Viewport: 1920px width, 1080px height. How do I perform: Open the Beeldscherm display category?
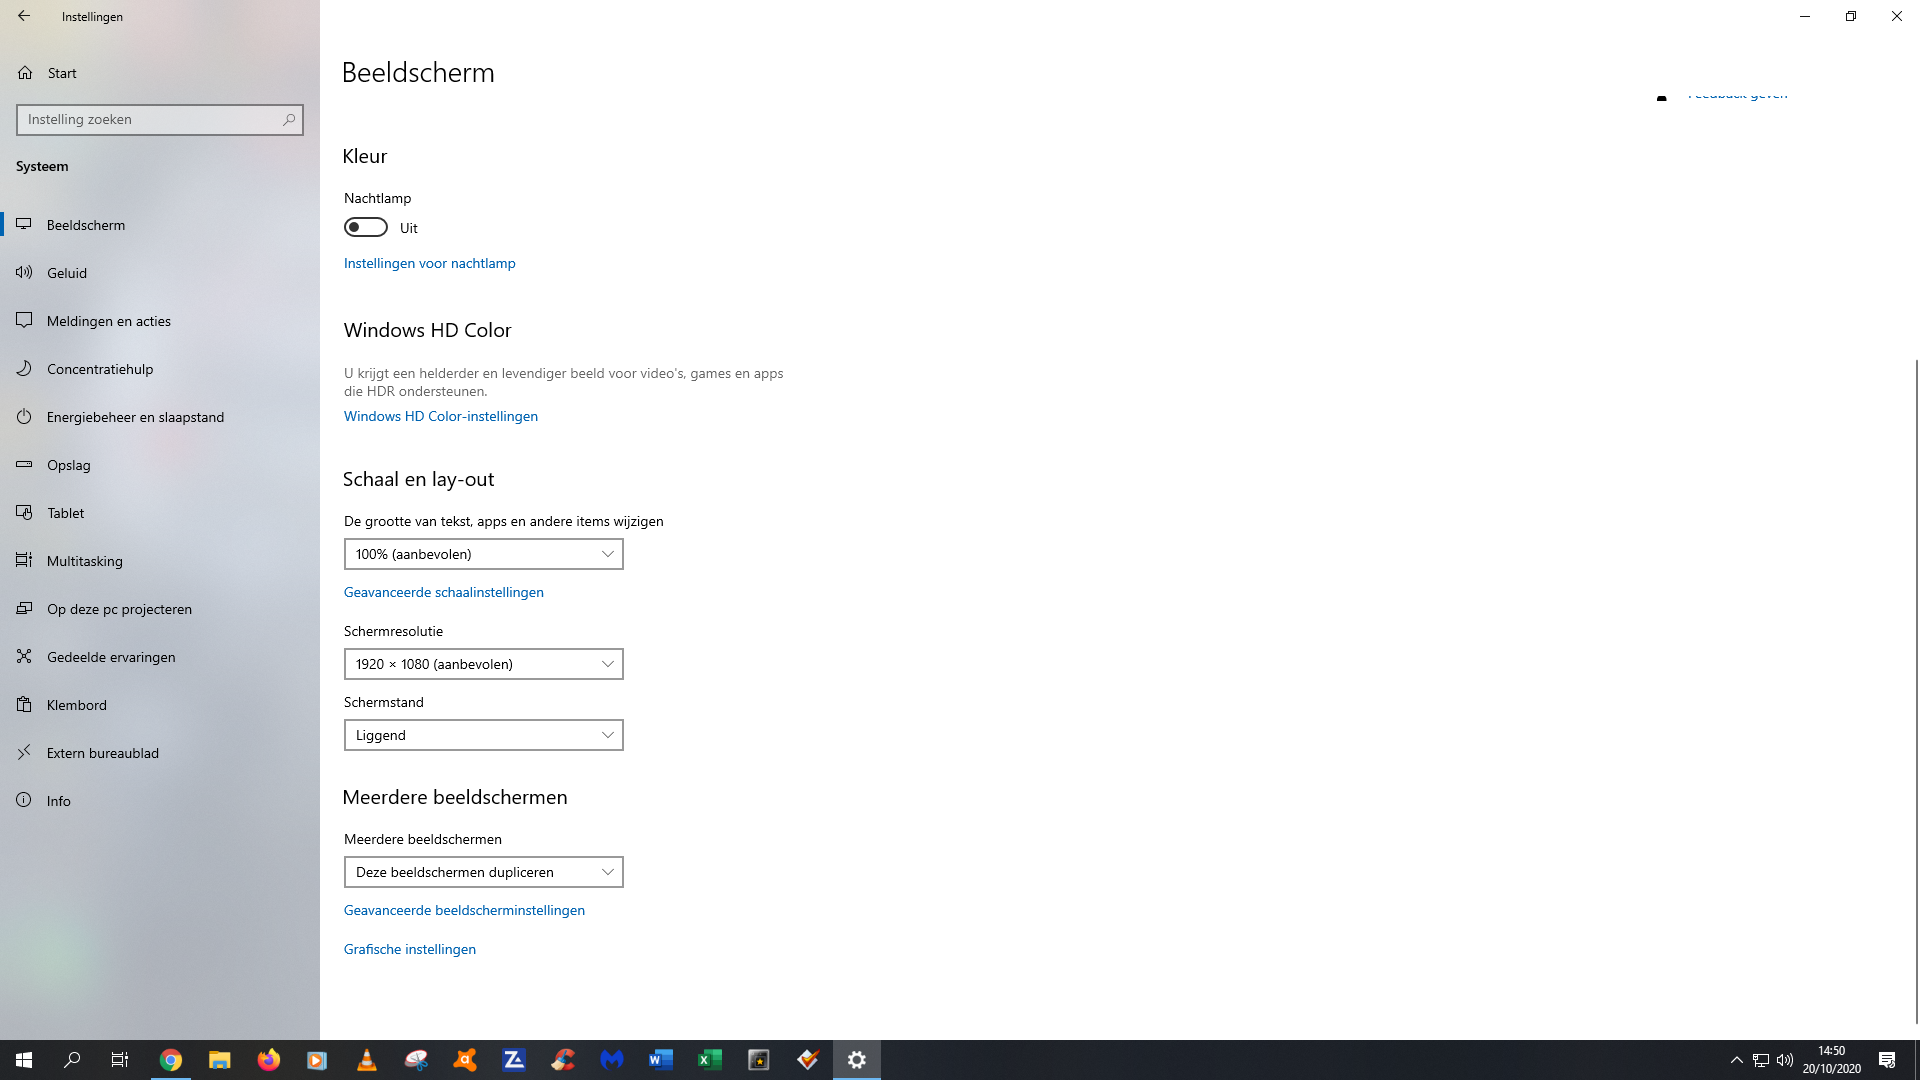click(160, 225)
